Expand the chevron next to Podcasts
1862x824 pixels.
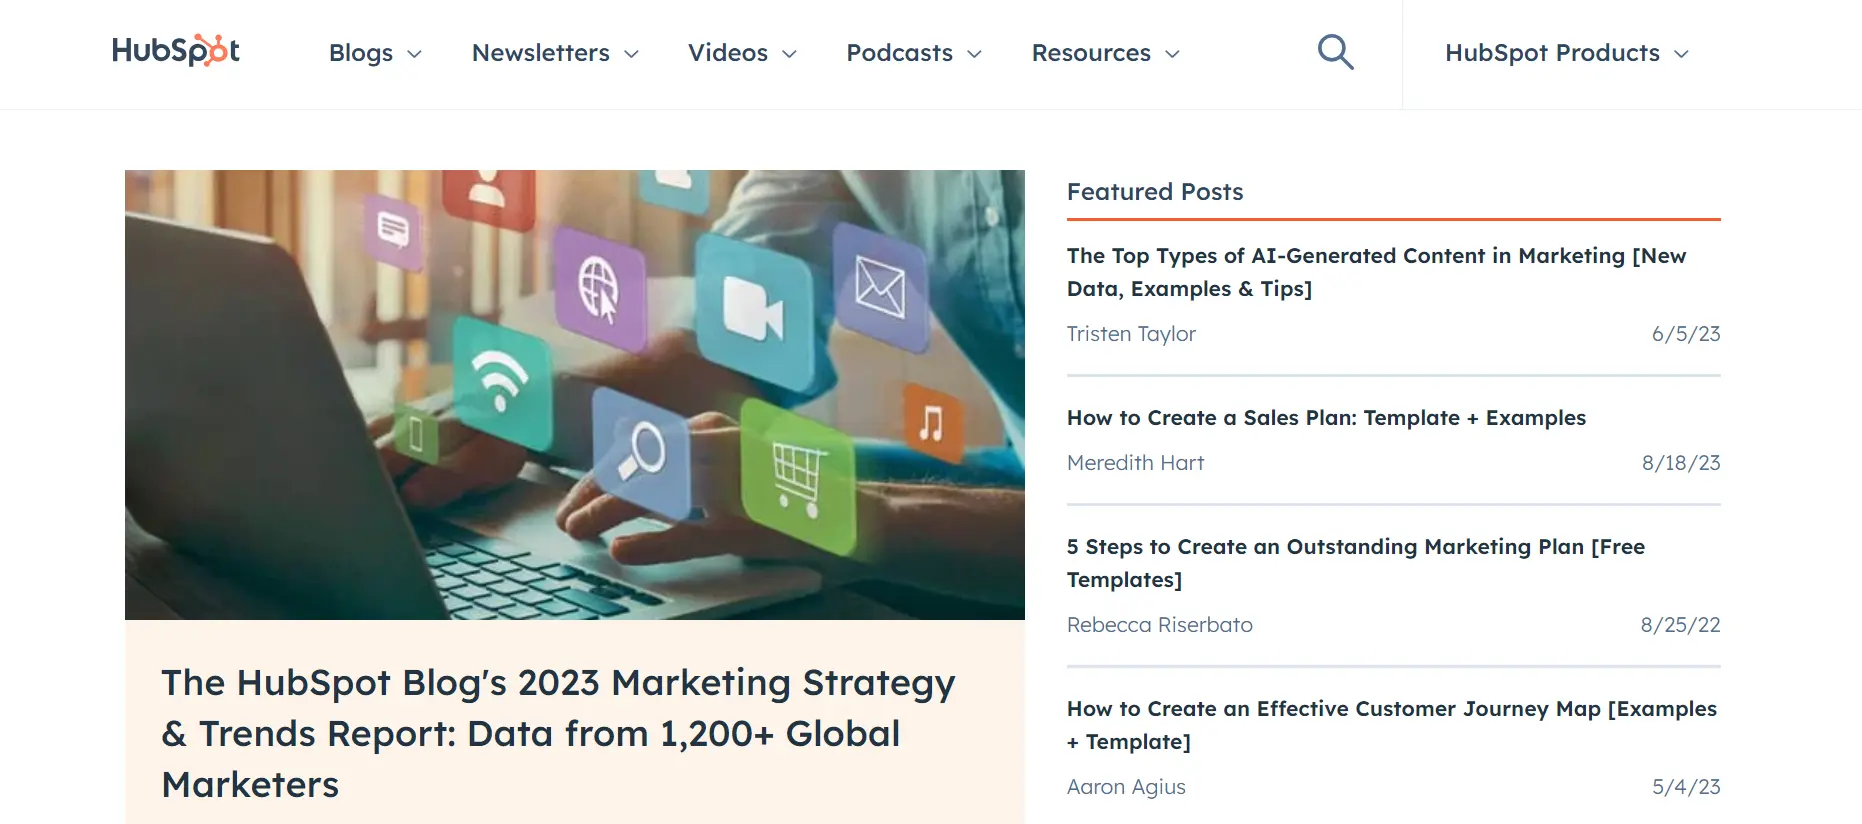pyautogui.click(x=974, y=54)
